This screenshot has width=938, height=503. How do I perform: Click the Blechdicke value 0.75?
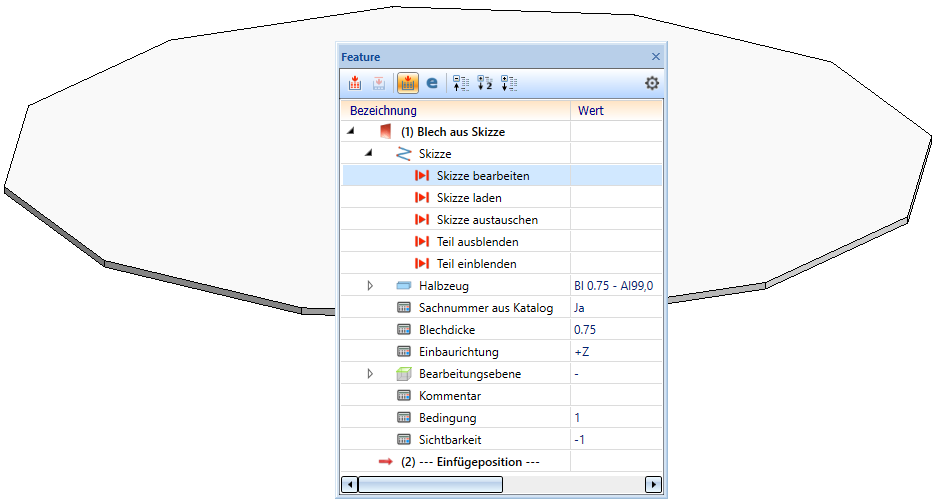584,330
